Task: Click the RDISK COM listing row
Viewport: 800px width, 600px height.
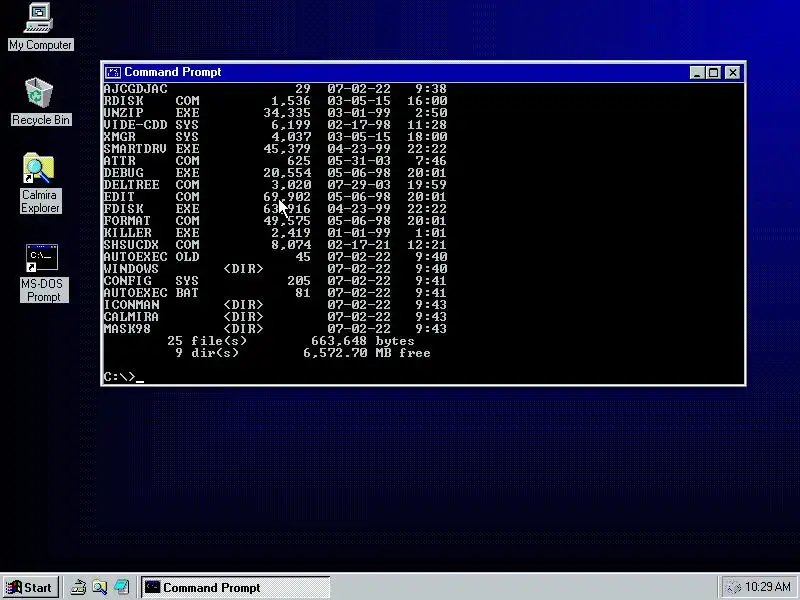Action: click(276, 101)
